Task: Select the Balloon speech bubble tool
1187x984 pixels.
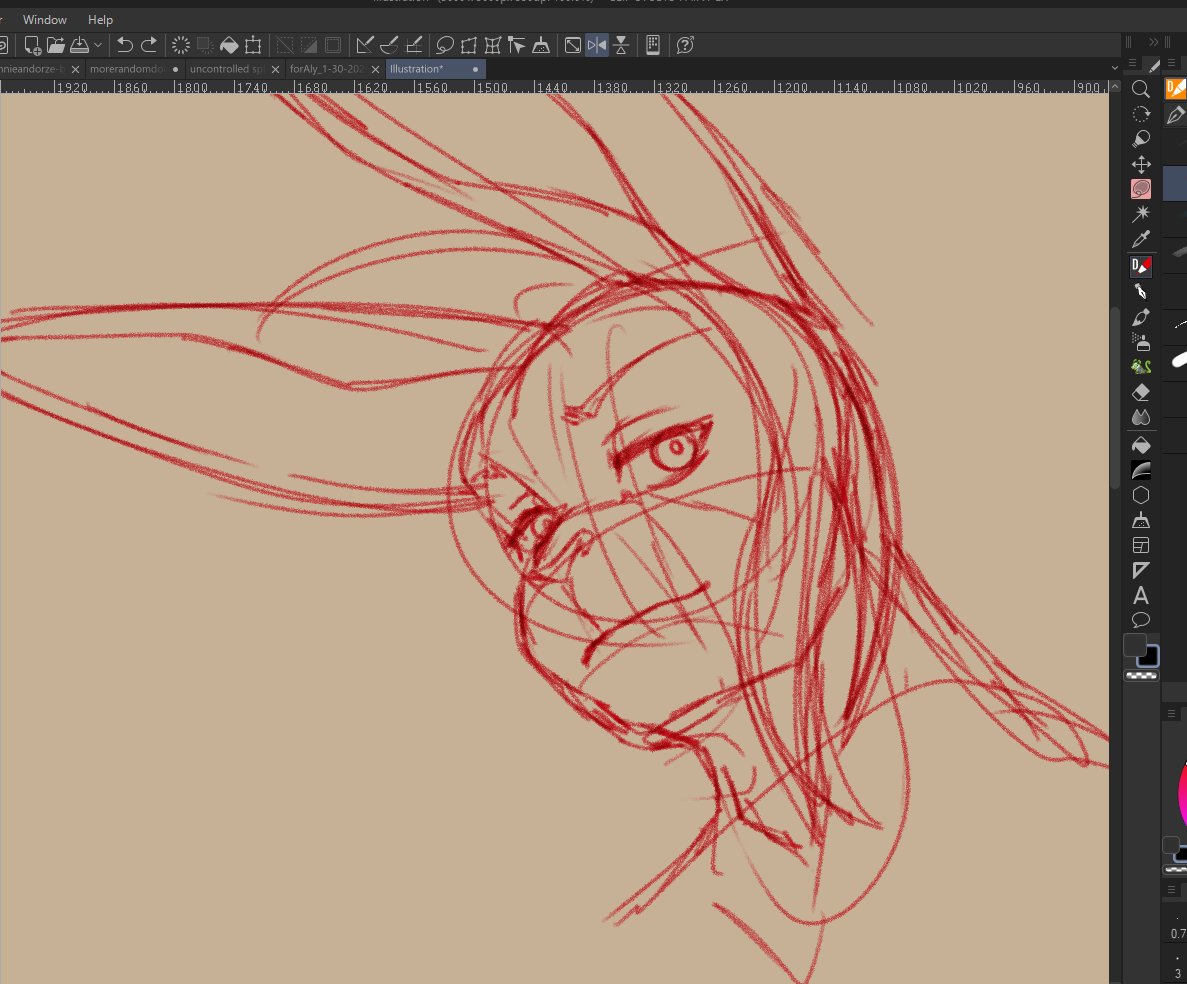Action: [1141, 620]
